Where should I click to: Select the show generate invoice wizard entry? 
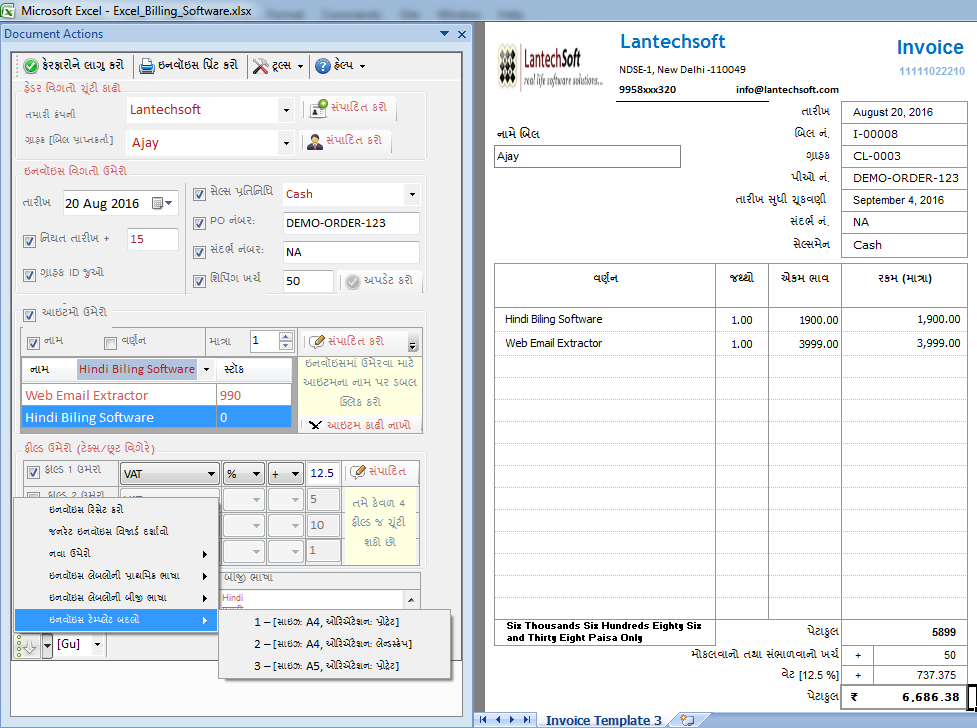point(116,531)
